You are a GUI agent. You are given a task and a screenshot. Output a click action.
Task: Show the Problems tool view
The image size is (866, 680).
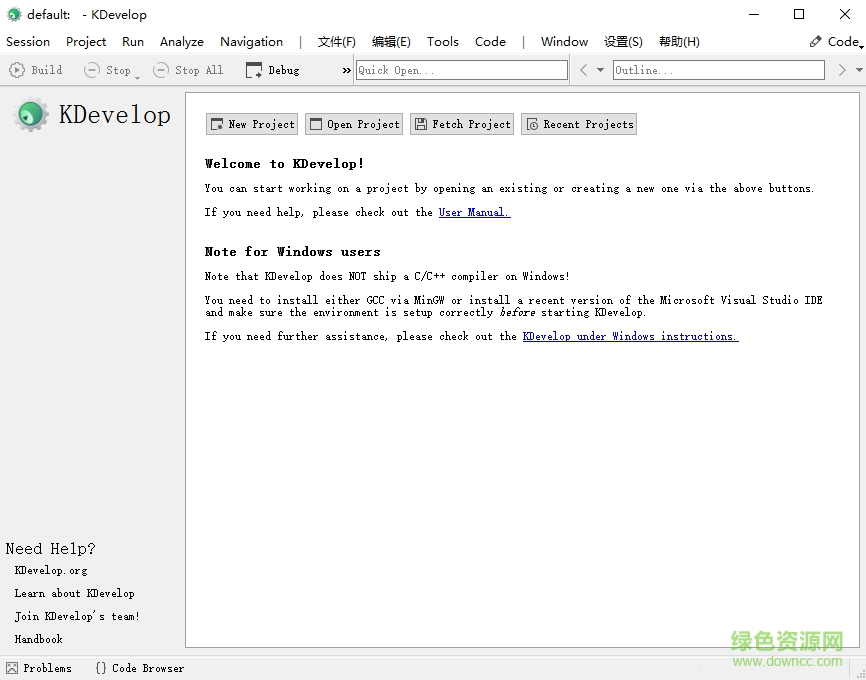[39, 668]
